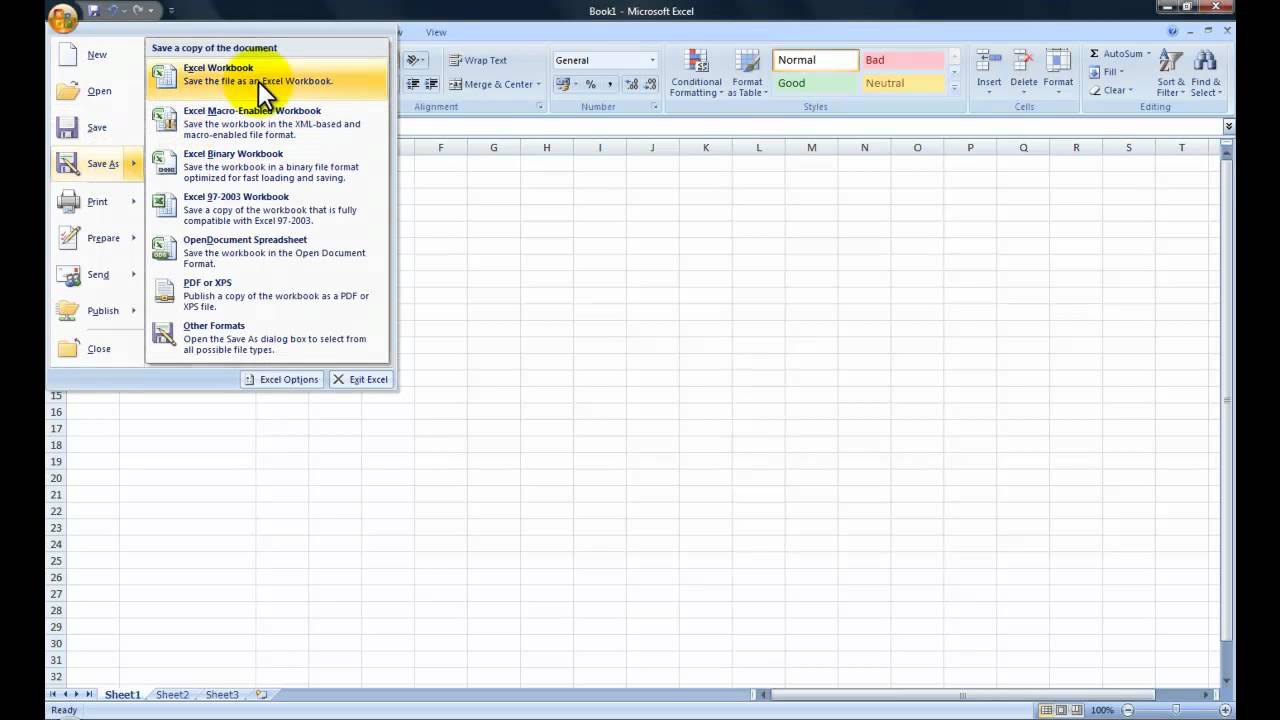Image resolution: width=1280 pixels, height=720 pixels.
Task: Switch to Sheet2 tab
Action: click(172, 694)
